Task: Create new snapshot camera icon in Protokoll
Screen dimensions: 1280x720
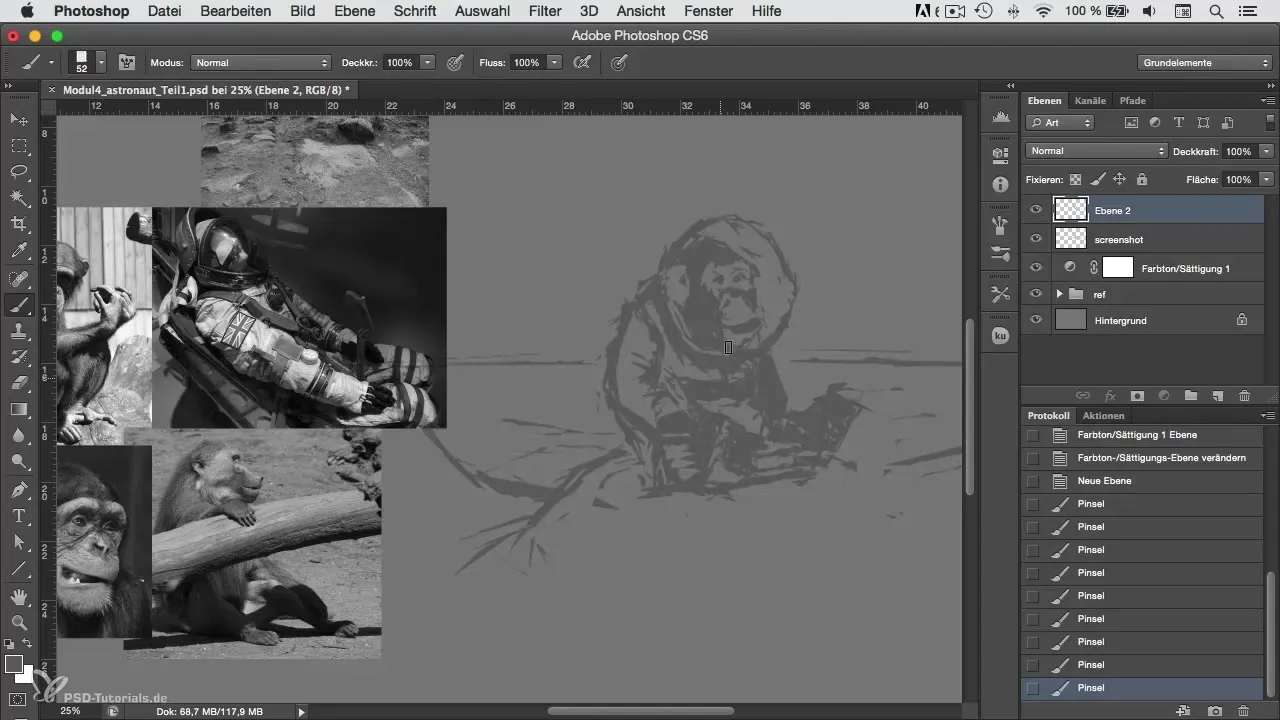Action: (x=1215, y=711)
